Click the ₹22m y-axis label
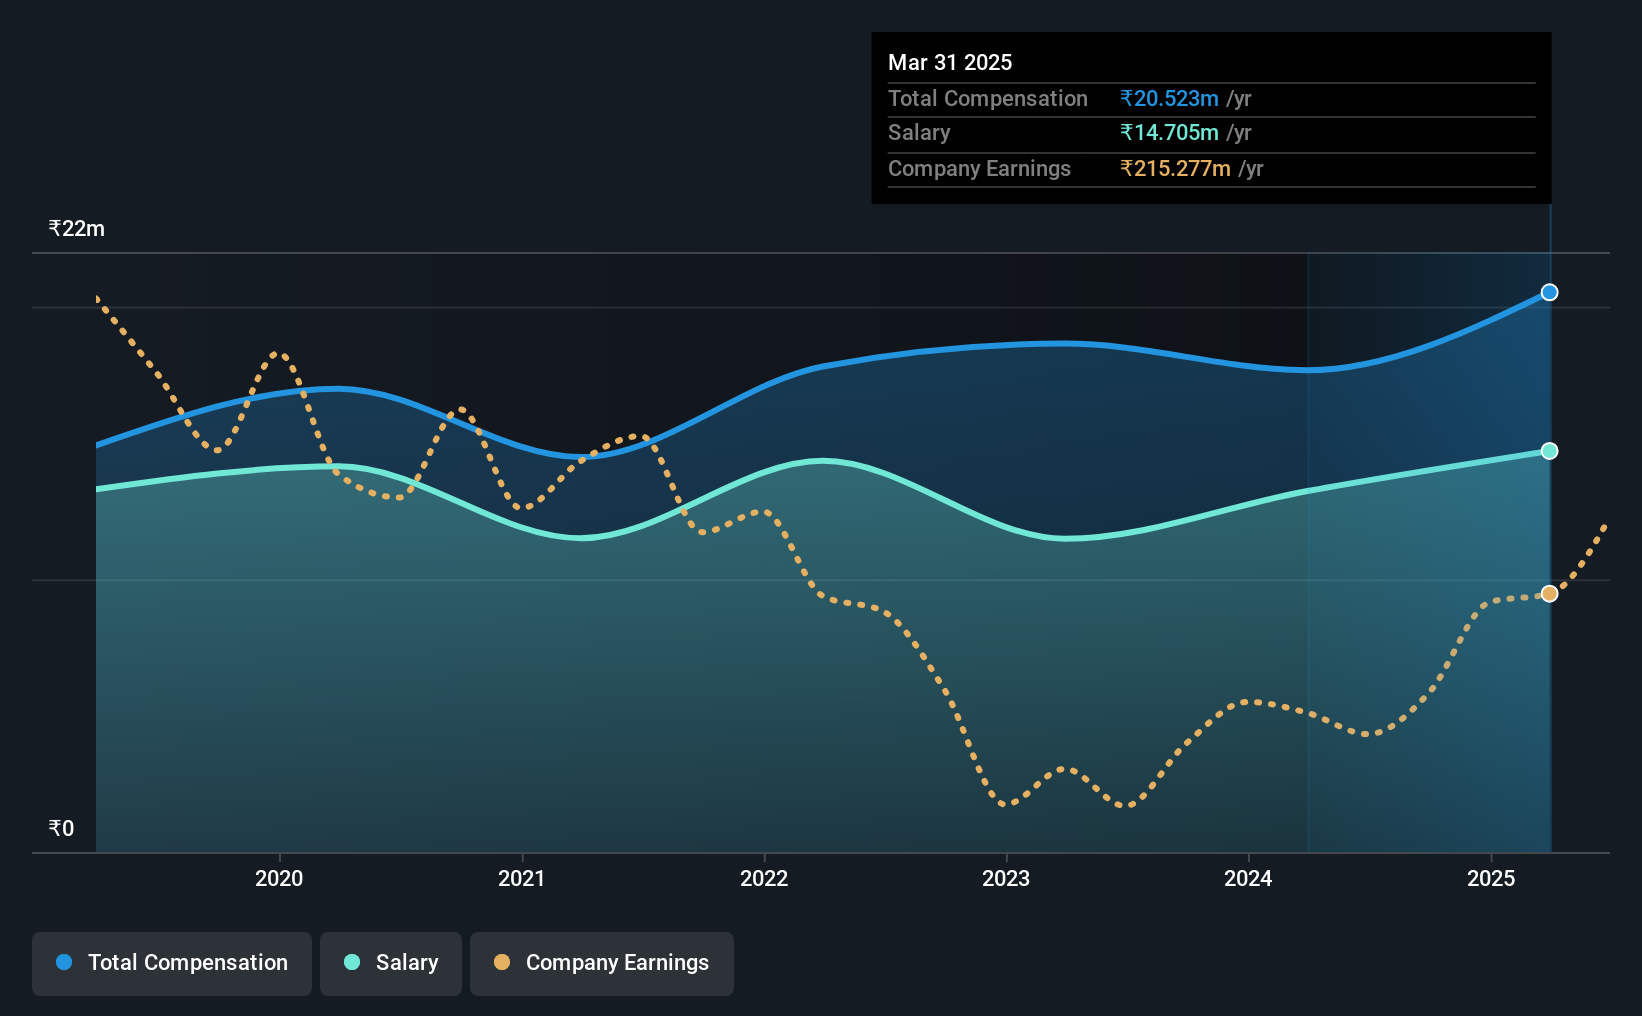The height and width of the screenshot is (1016, 1642). pyautogui.click(x=77, y=228)
